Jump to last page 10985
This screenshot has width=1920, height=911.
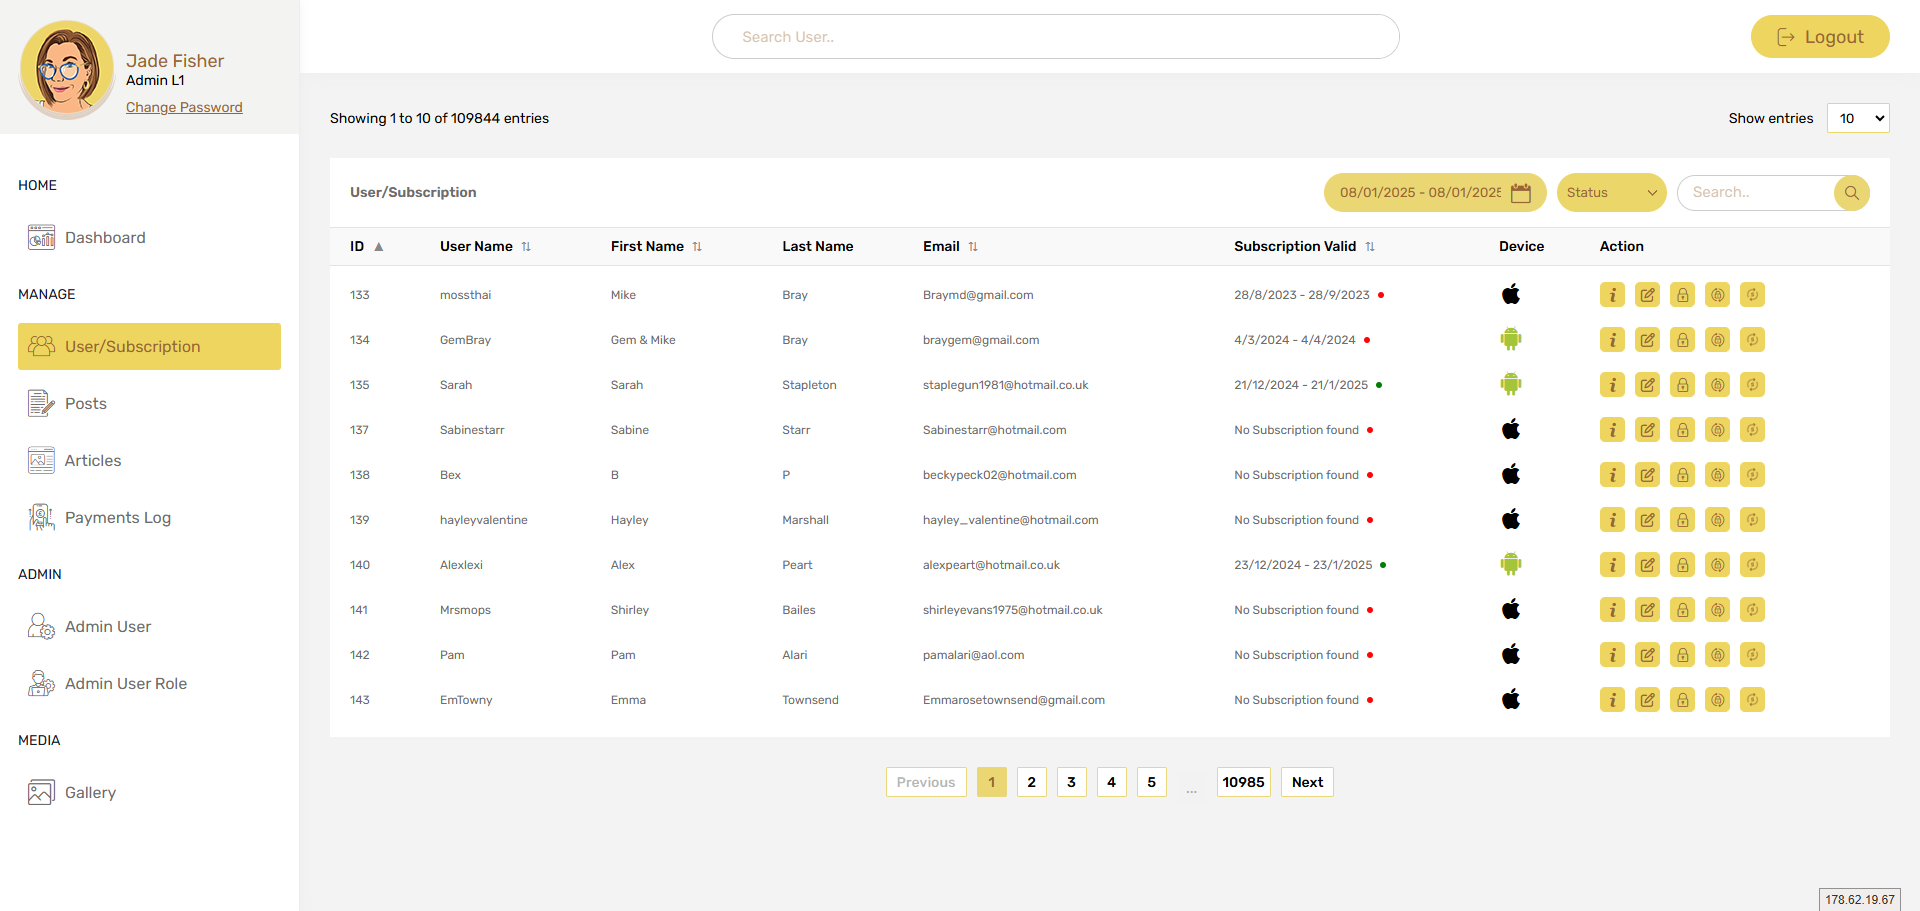[x=1244, y=782]
